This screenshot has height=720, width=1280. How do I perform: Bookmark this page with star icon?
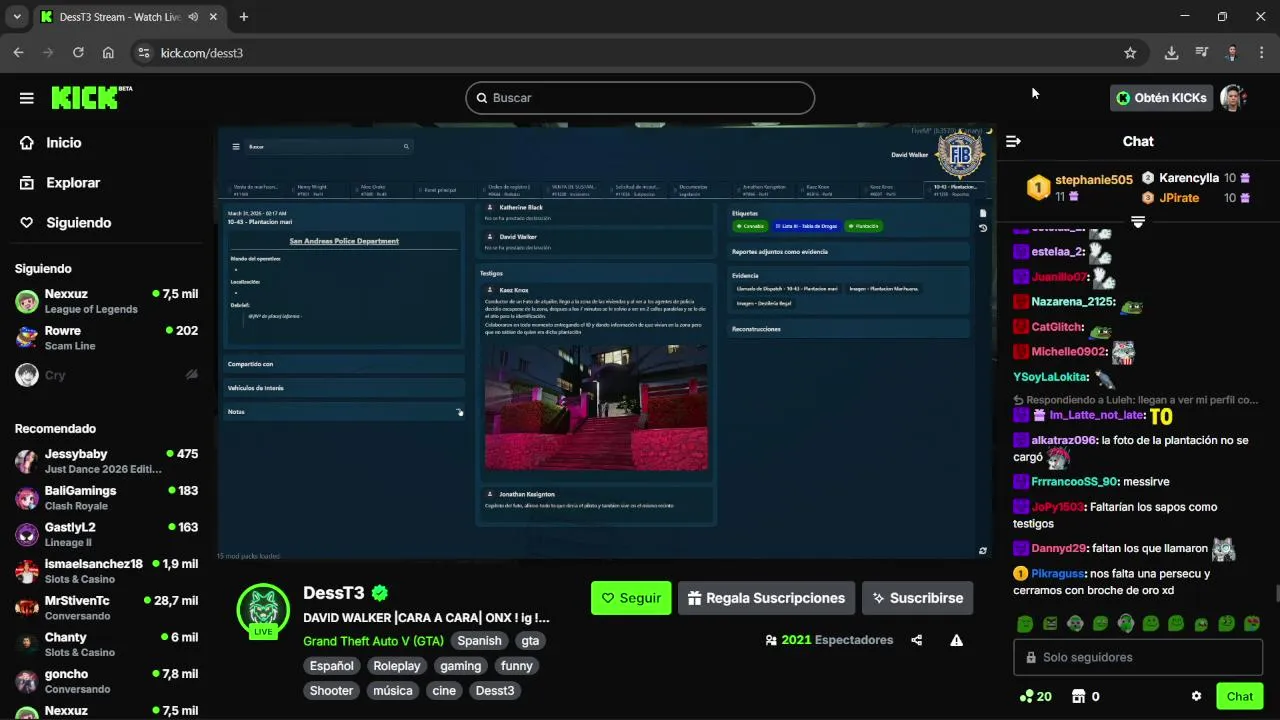click(x=1130, y=53)
